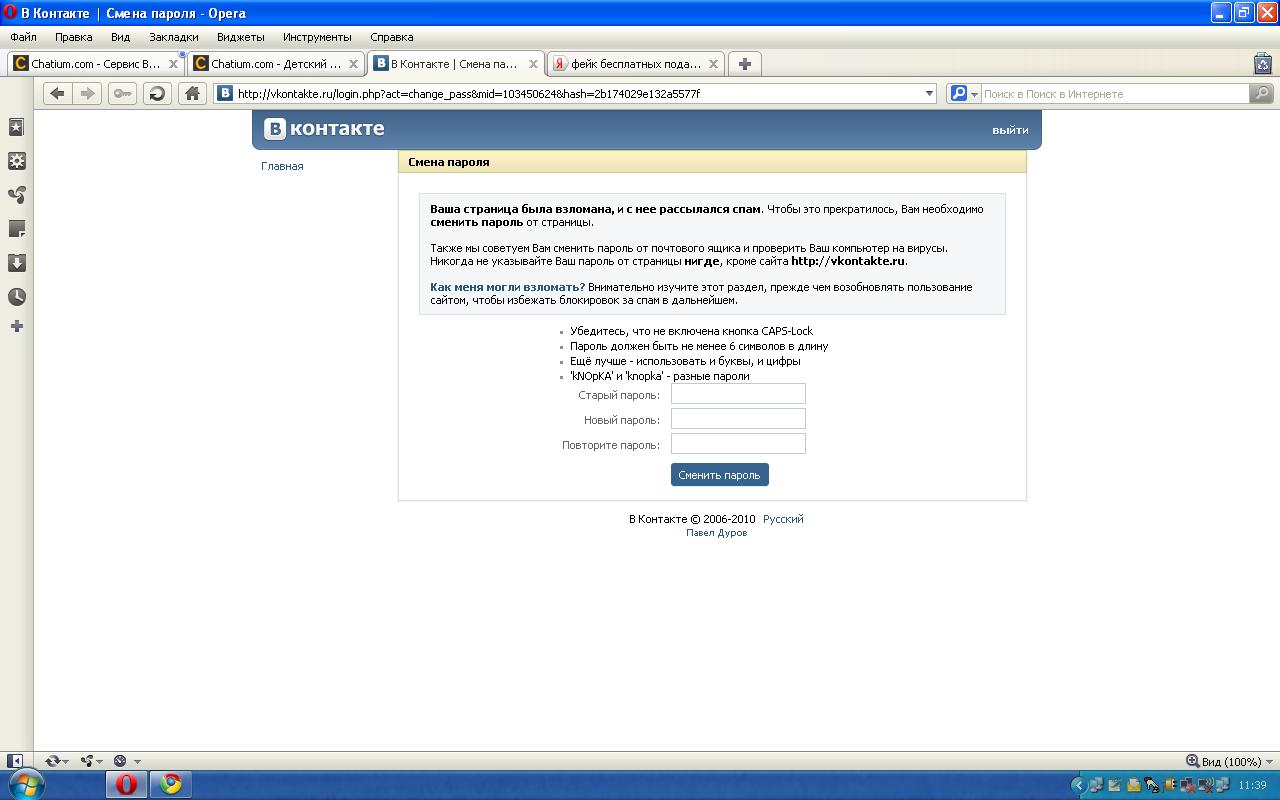This screenshot has height=800, width=1280.
Task: Switch to Chatium.com - Детский tab
Action: pos(276,64)
